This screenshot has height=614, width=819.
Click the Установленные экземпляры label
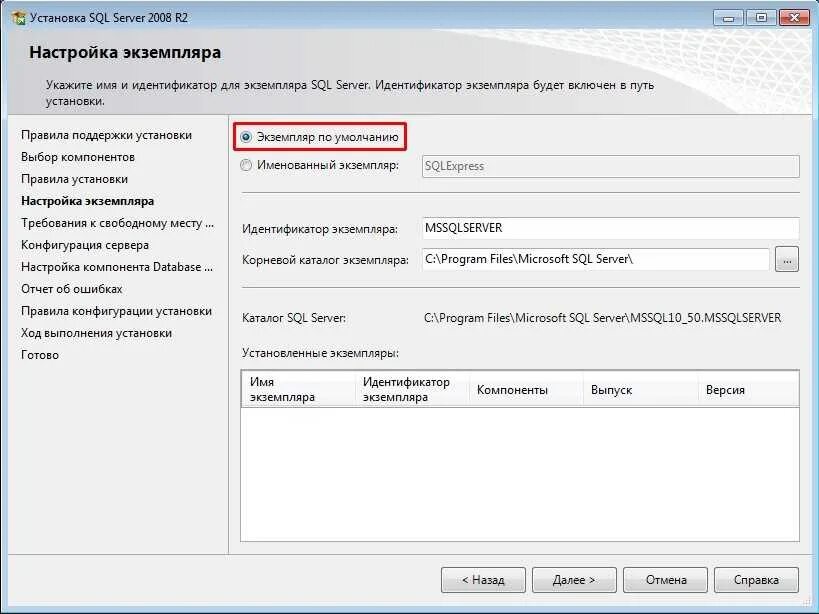(x=320, y=353)
